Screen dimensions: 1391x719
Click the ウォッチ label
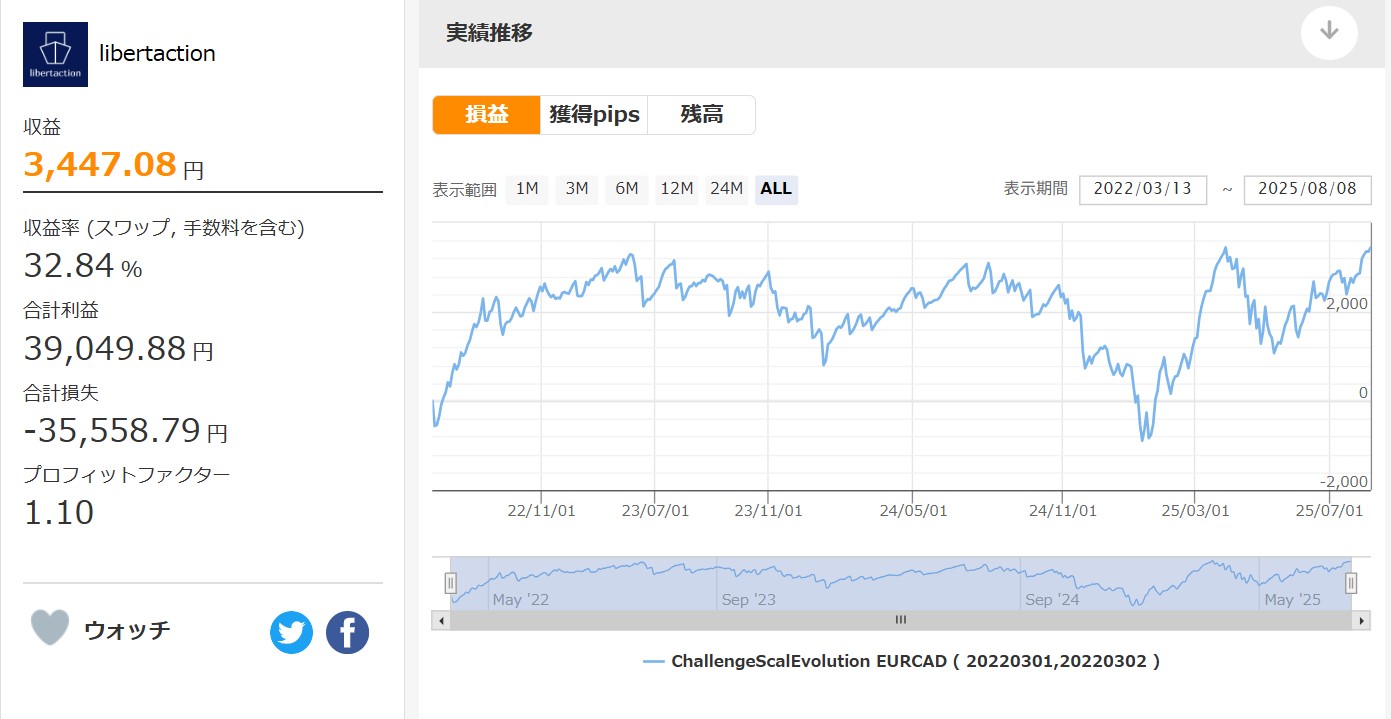pos(127,630)
